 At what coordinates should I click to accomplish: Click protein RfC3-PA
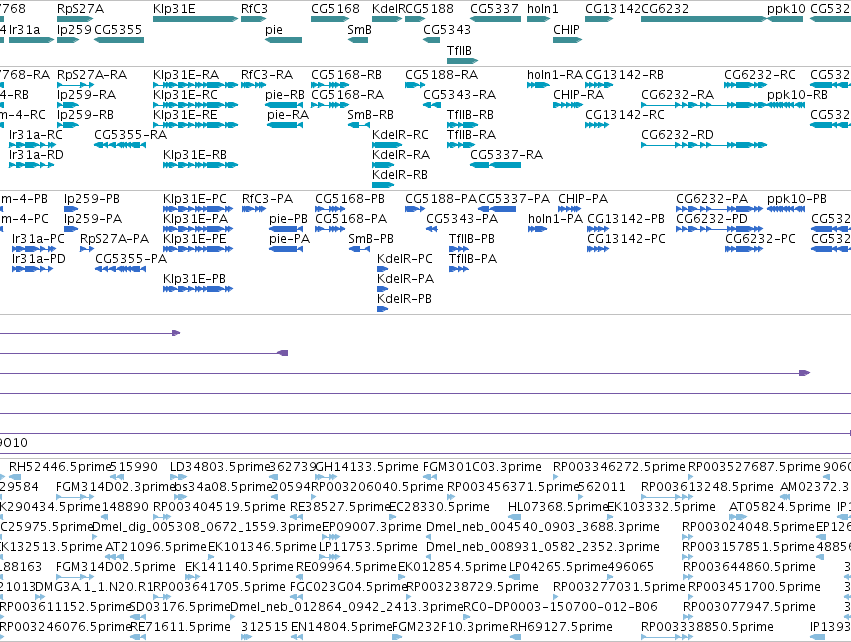(x=254, y=209)
